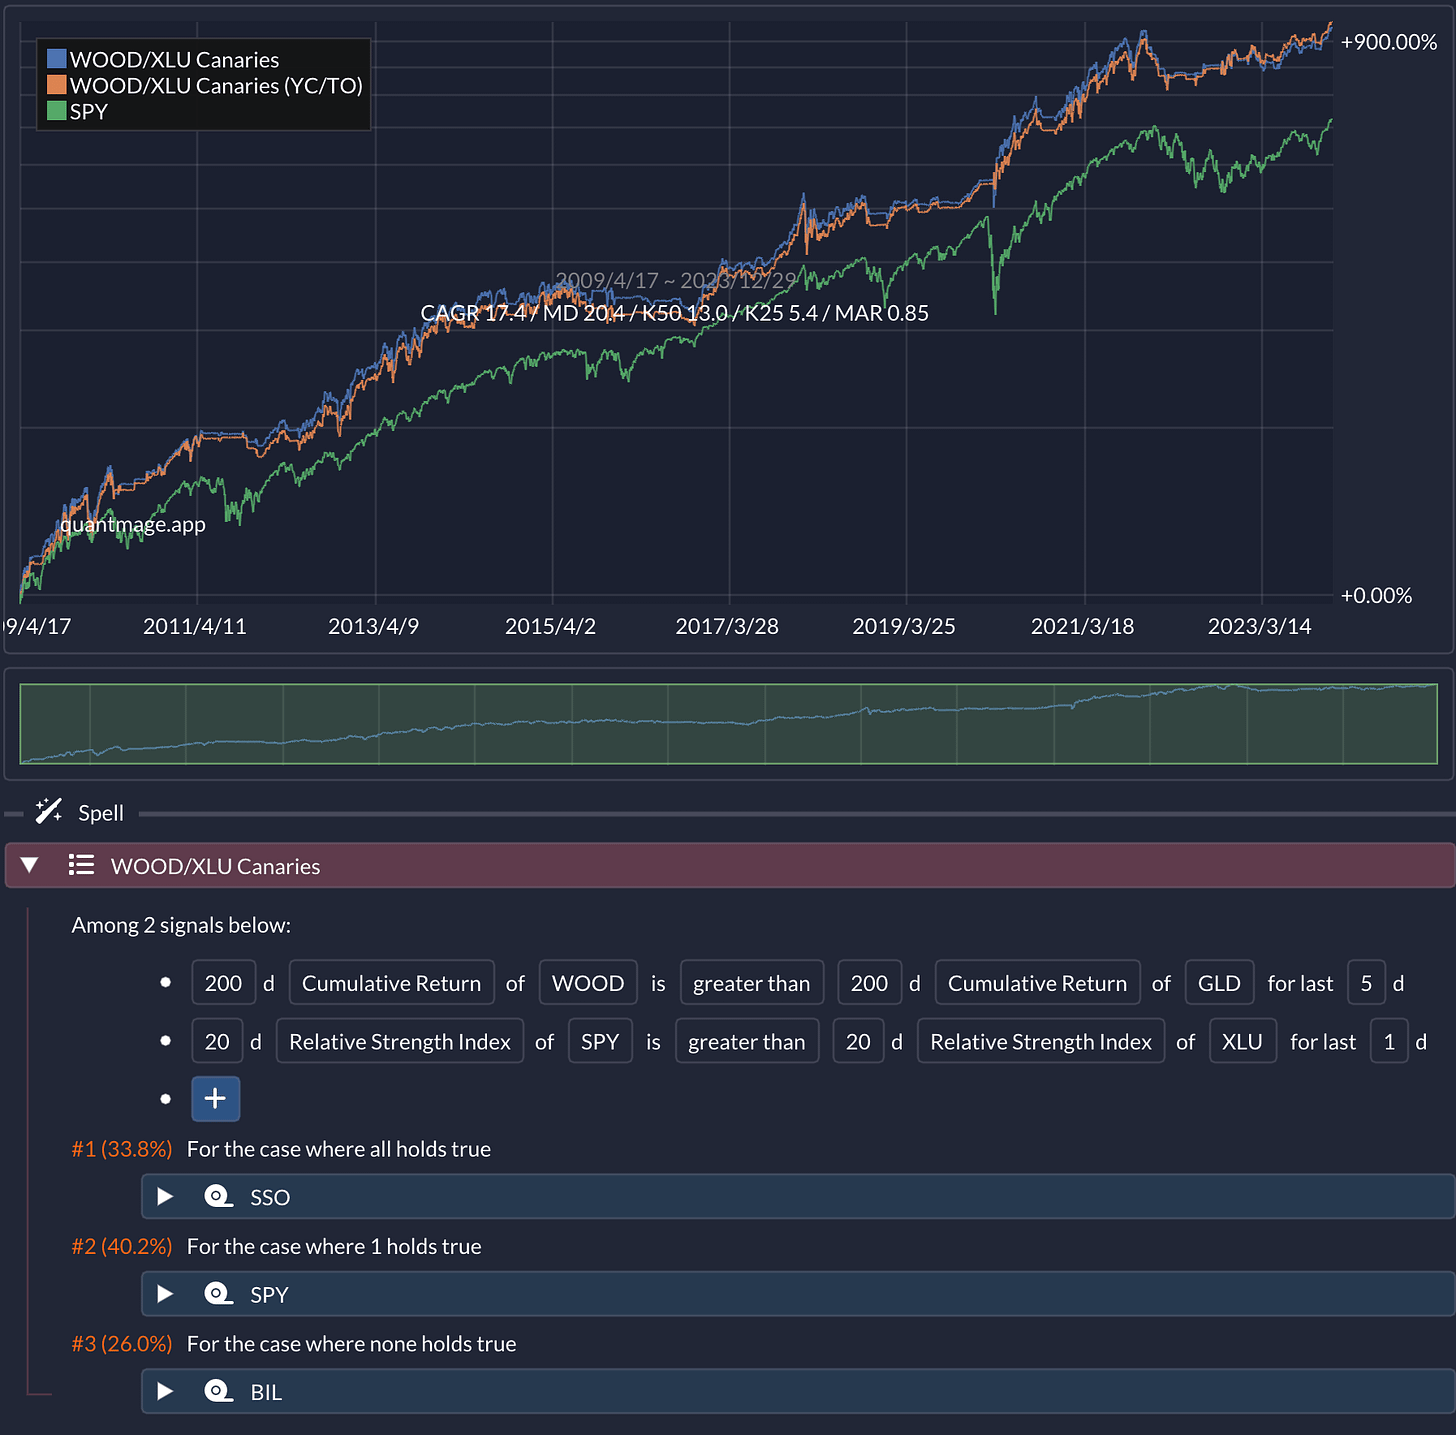The width and height of the screenshot is (1456, 1435).
Task: Open the greater than comparator in the RSI row
Action: [x=747, y=1041]
